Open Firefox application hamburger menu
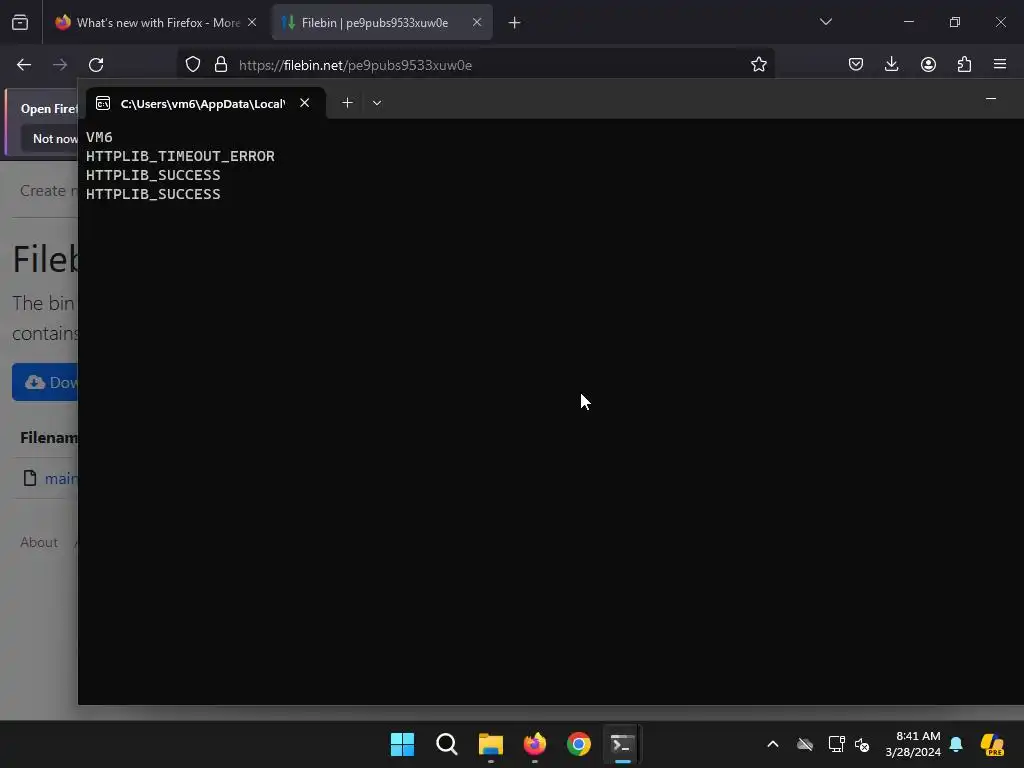 click(1000, 64)
